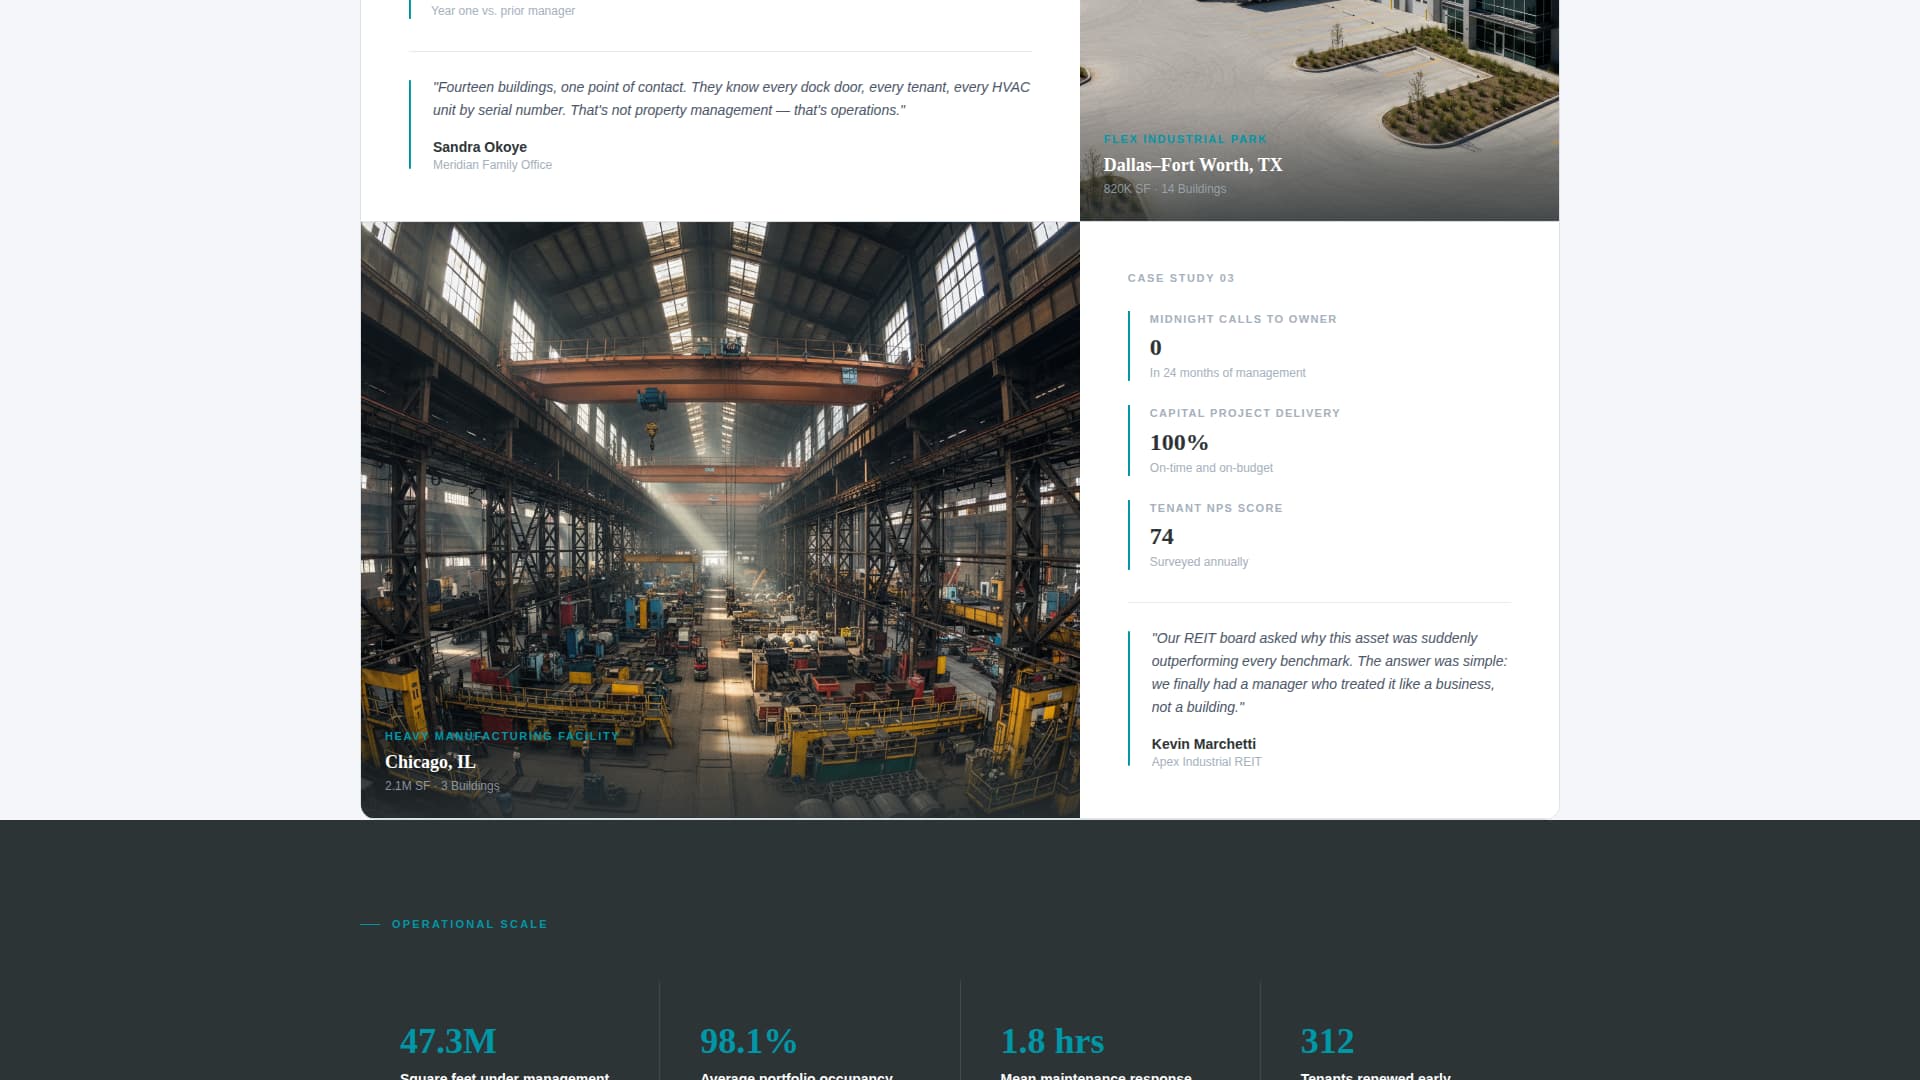Viewport: 1920px width, 1080px height.
Task: Click the 98.1% average occupancy figure
Action: (x=748, y=1041)
